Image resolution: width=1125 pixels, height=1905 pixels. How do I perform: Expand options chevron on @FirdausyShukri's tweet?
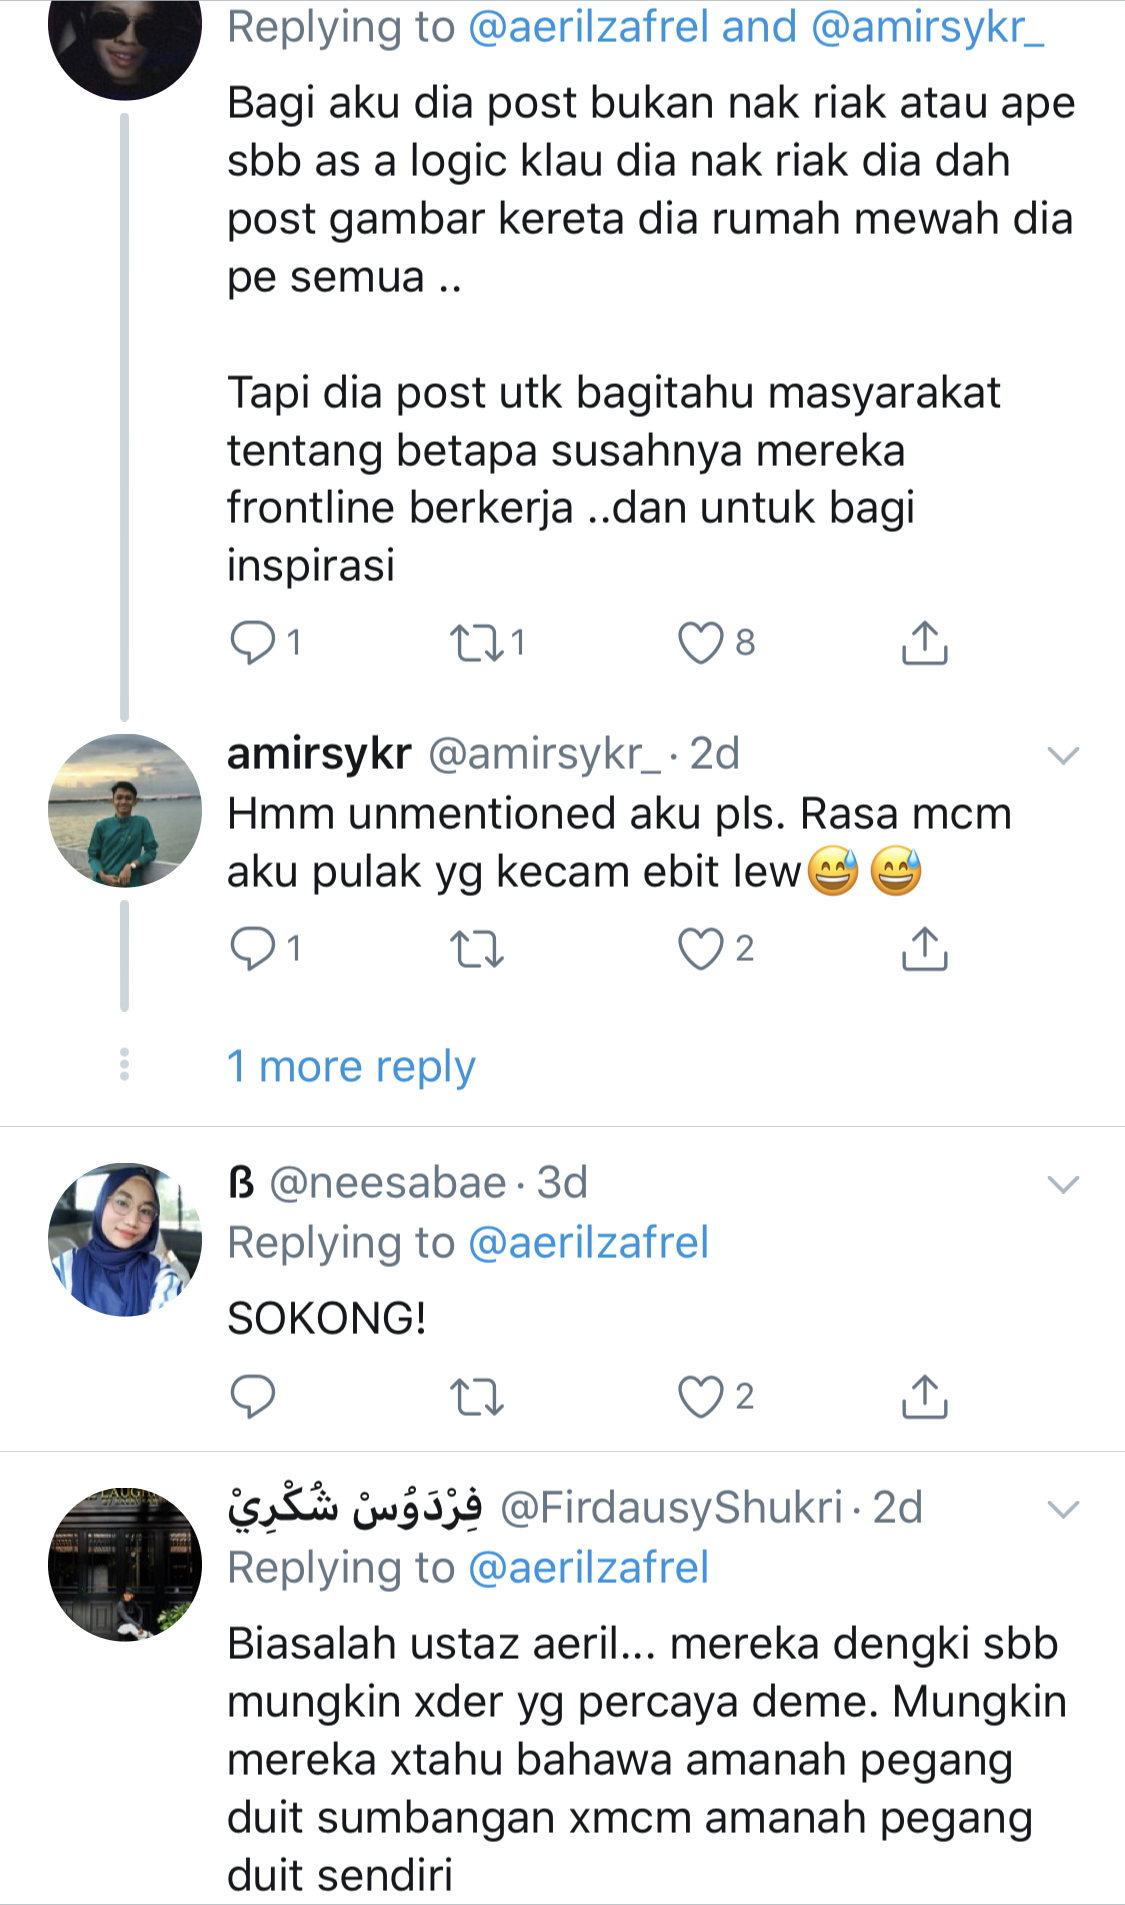pyautogui.click(x=1062, y=1509)
